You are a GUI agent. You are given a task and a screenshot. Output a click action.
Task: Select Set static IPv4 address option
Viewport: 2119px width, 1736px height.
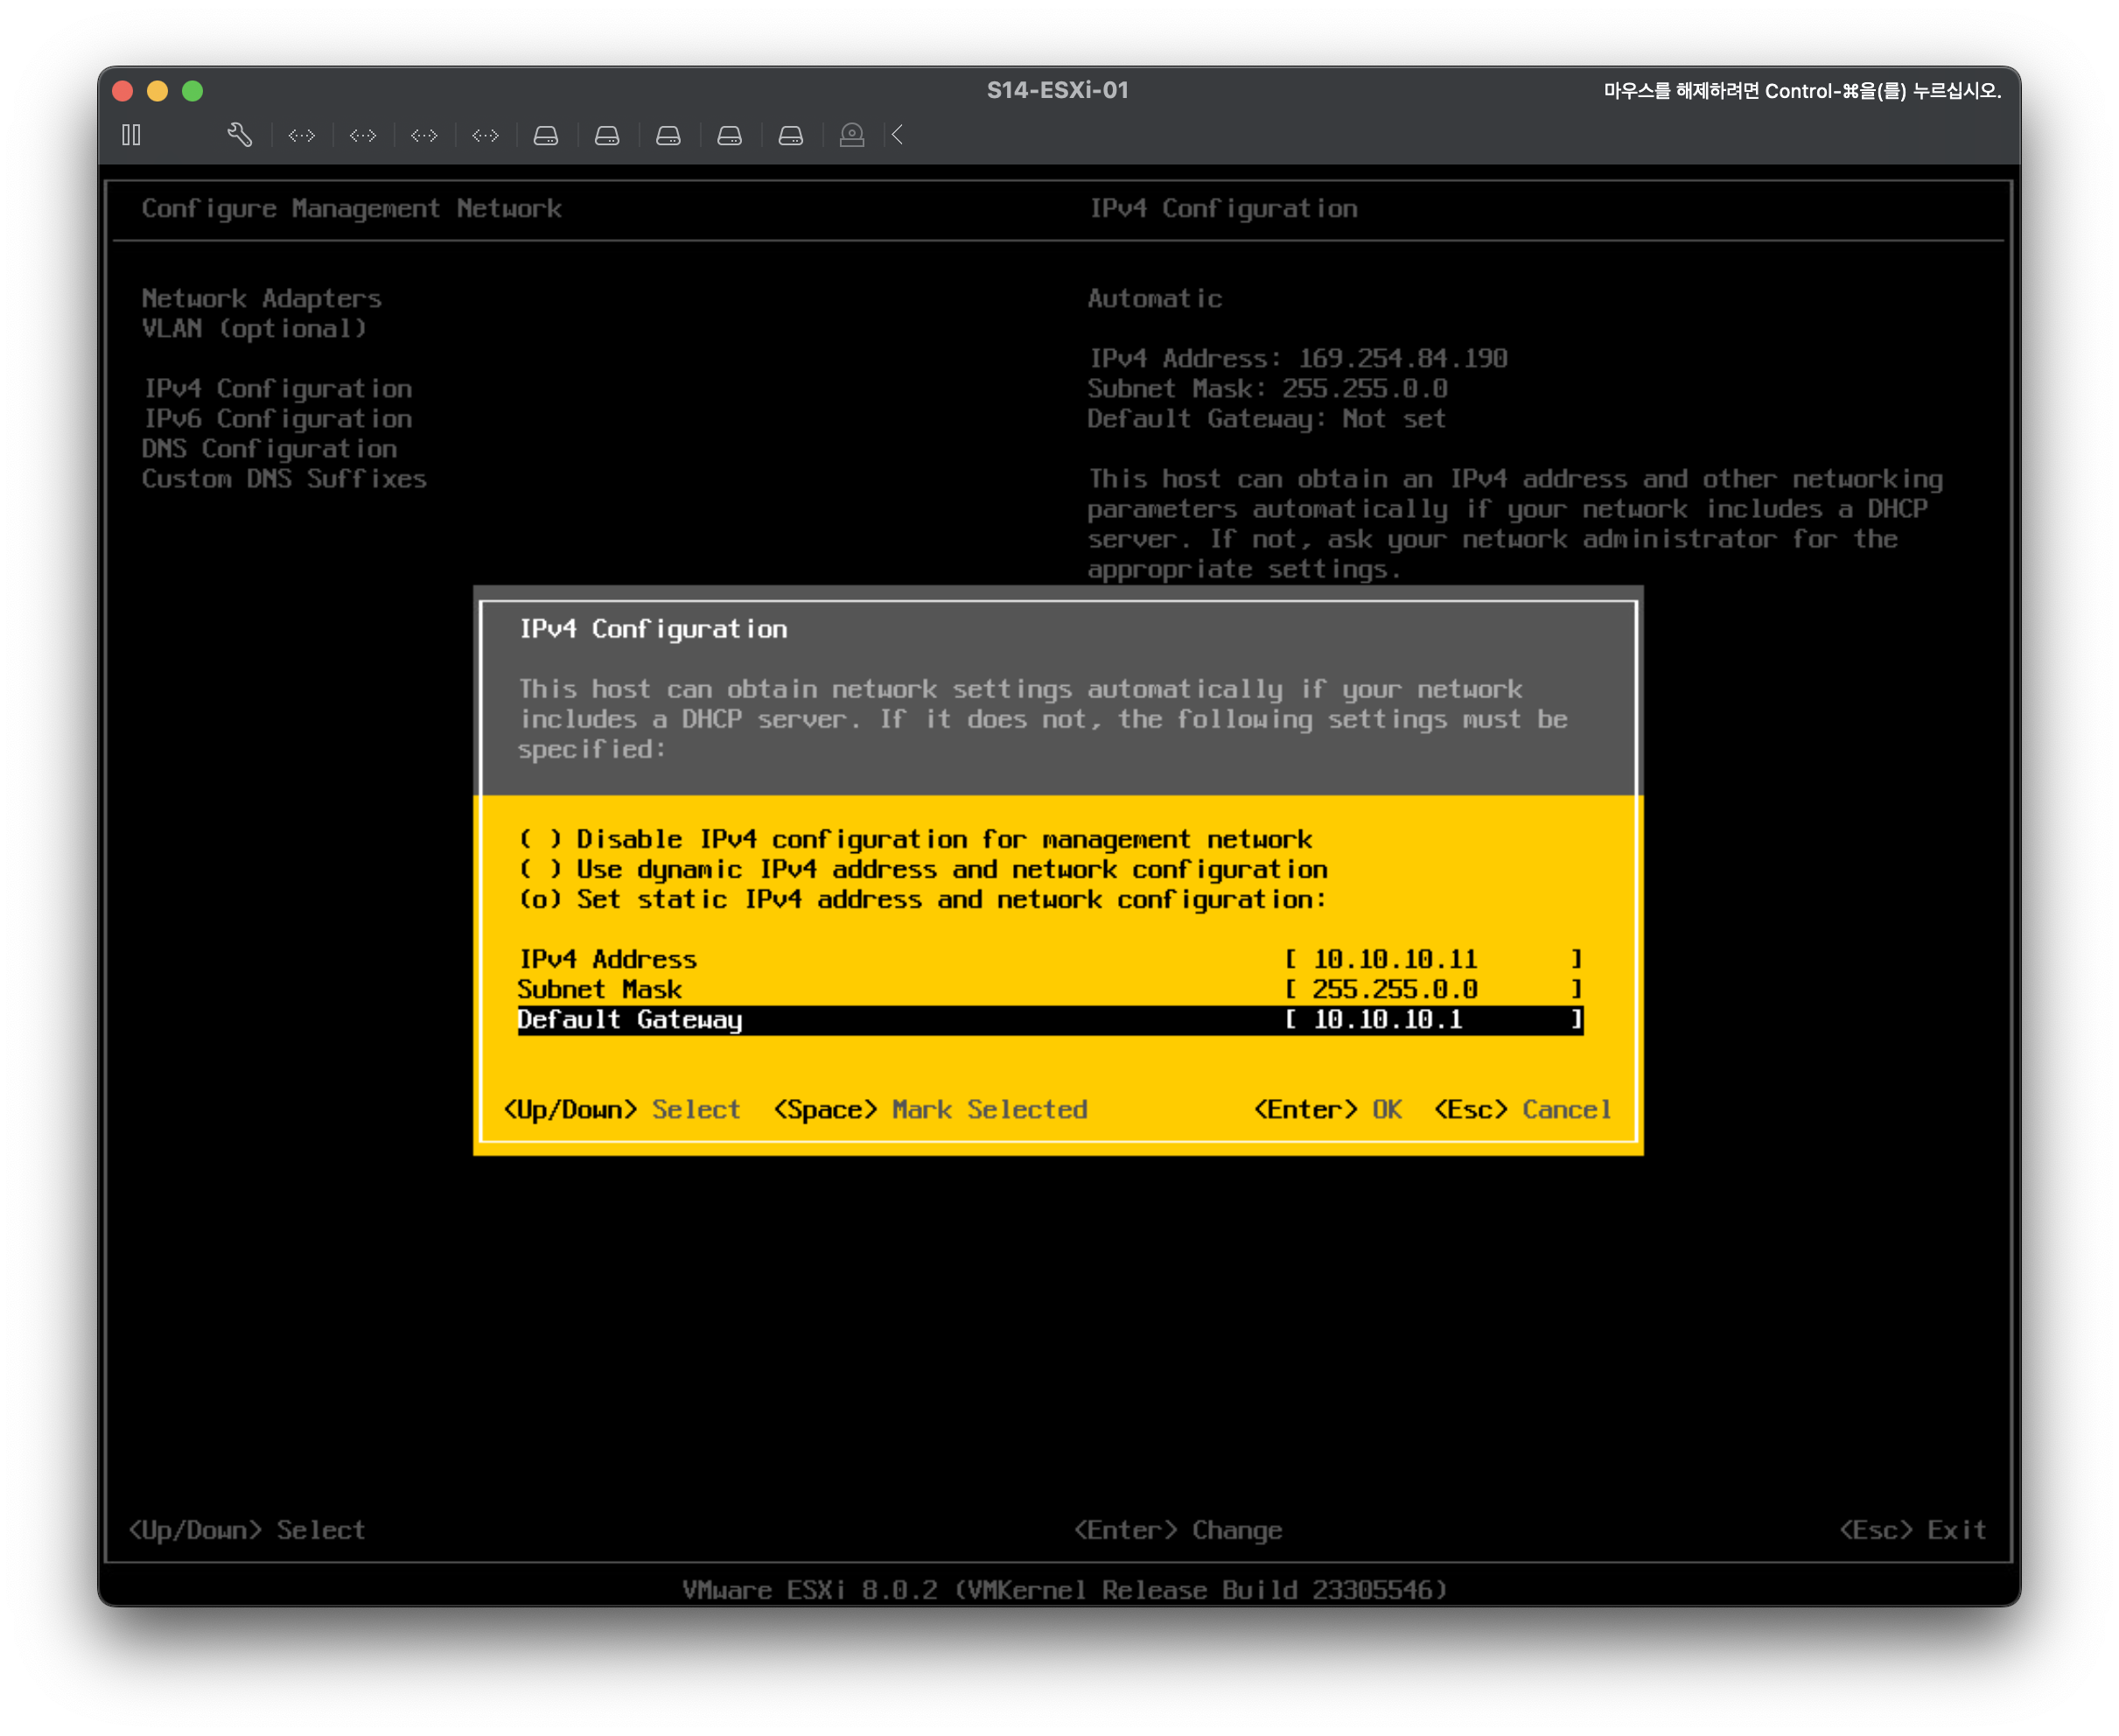click(x=540, y=899)
